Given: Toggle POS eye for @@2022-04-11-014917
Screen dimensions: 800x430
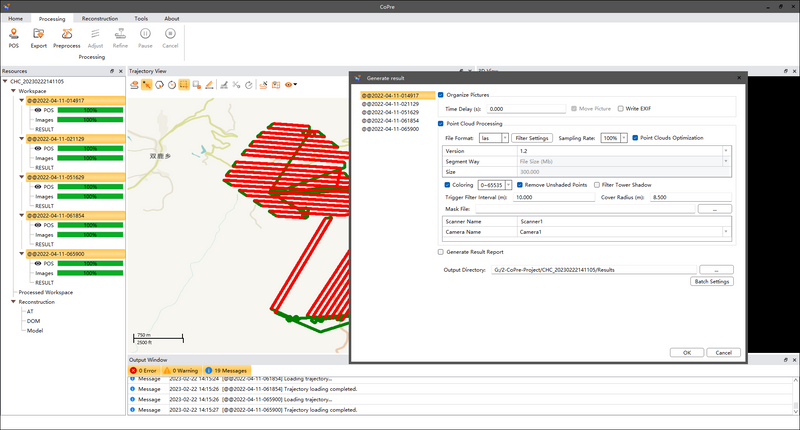Looking at the screenshot, I should 38,111.
